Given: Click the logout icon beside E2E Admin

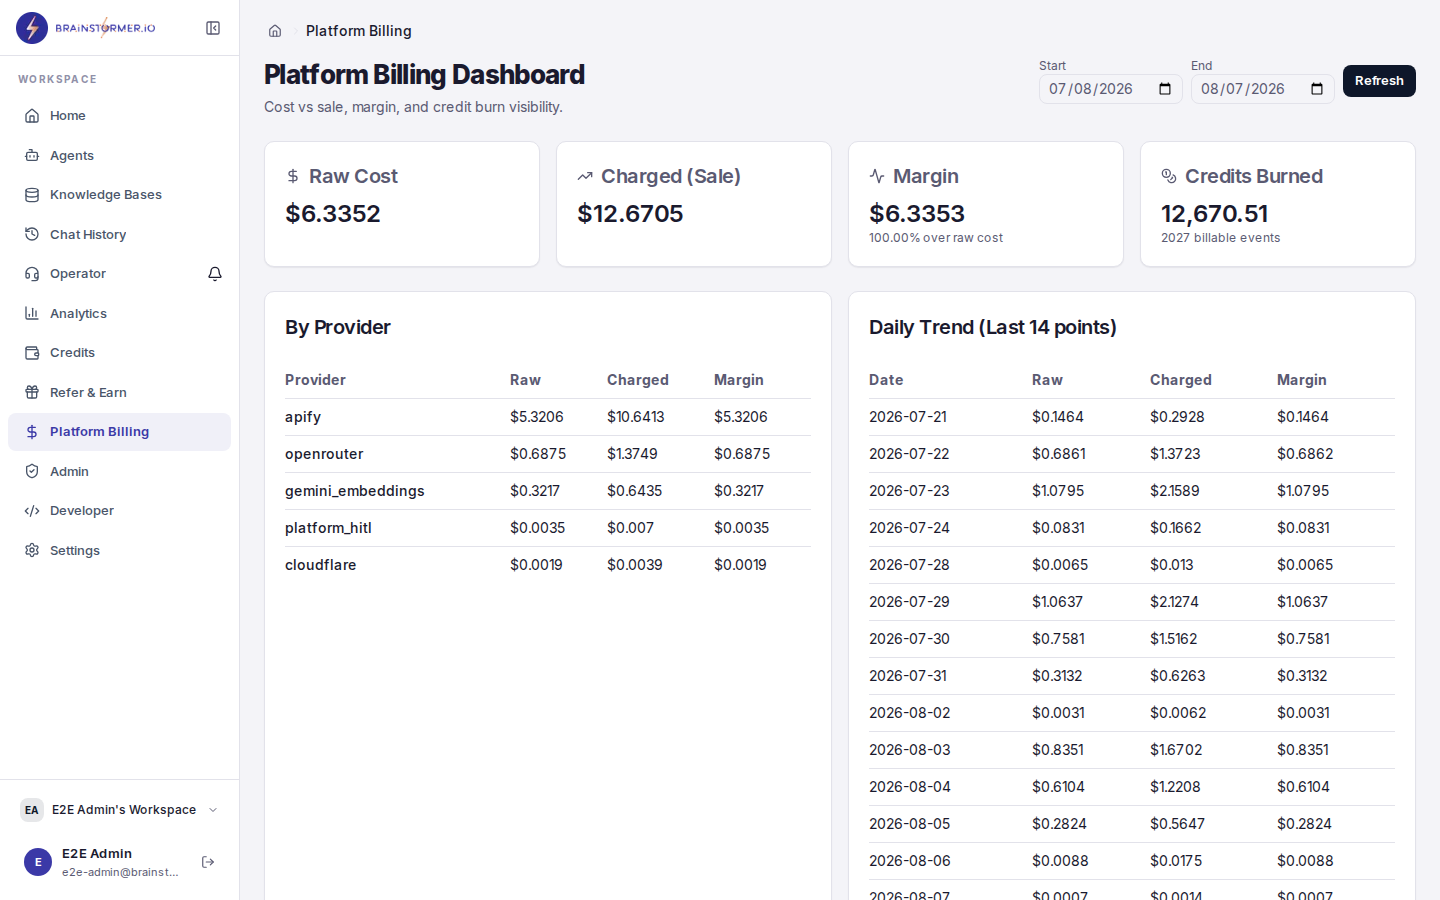Looking at the screenshot, I should (208, 862).
